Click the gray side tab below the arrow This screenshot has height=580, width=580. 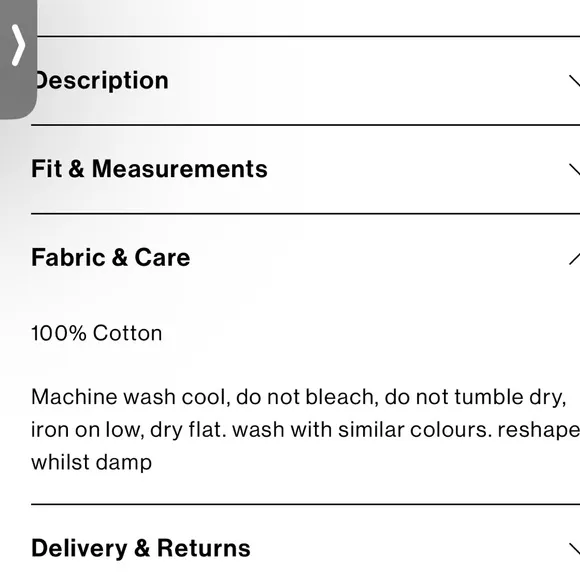pyautogui.click(x=18, y=94)
